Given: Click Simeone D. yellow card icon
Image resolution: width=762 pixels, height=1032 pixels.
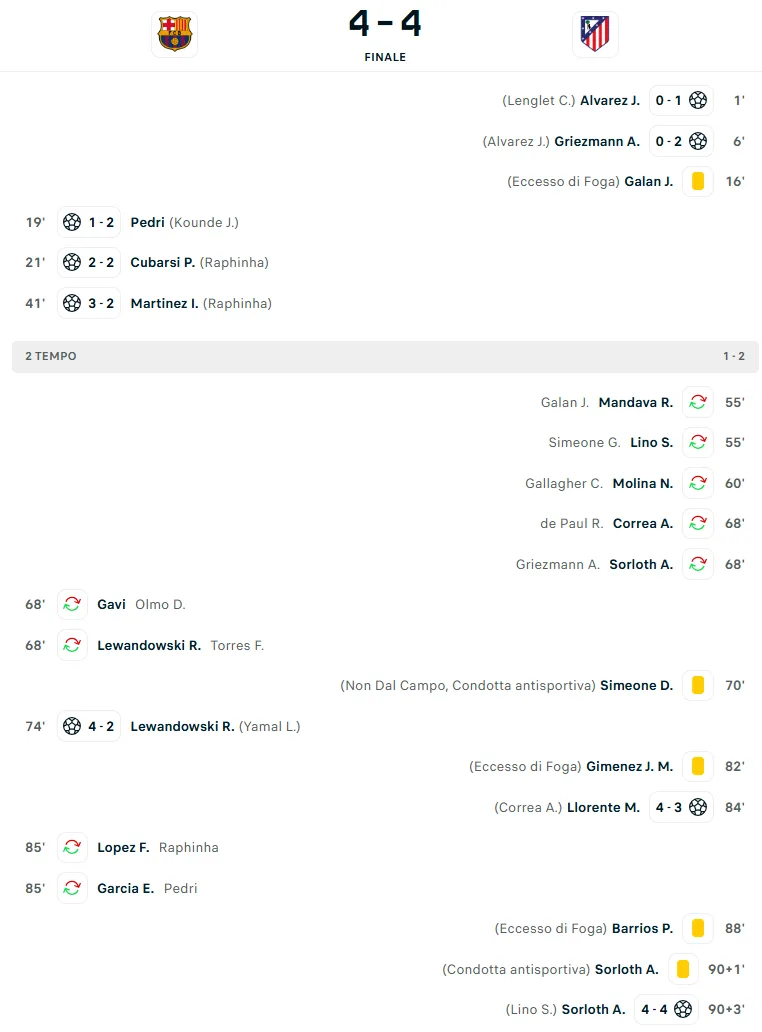Looking at the screenshot, I should pyautogui.click(x=698, y=685).
